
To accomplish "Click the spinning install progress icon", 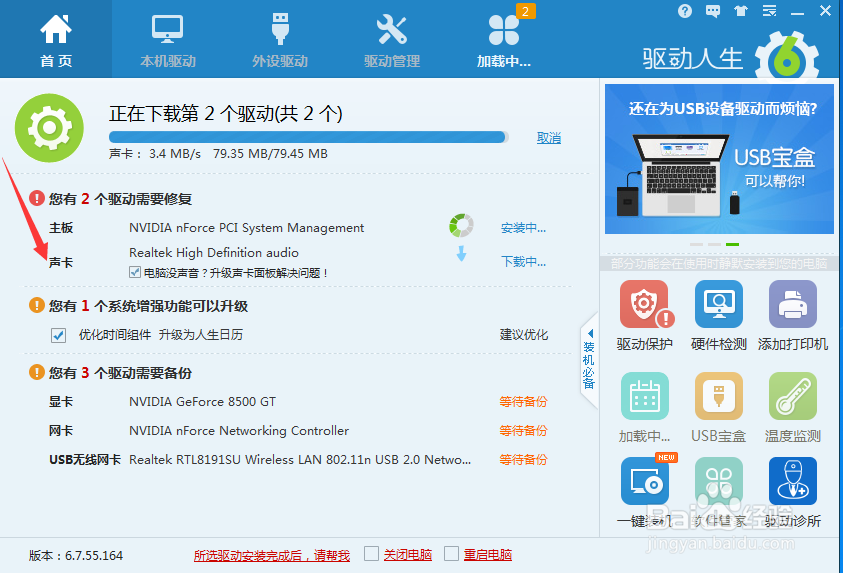I will 461,226.
